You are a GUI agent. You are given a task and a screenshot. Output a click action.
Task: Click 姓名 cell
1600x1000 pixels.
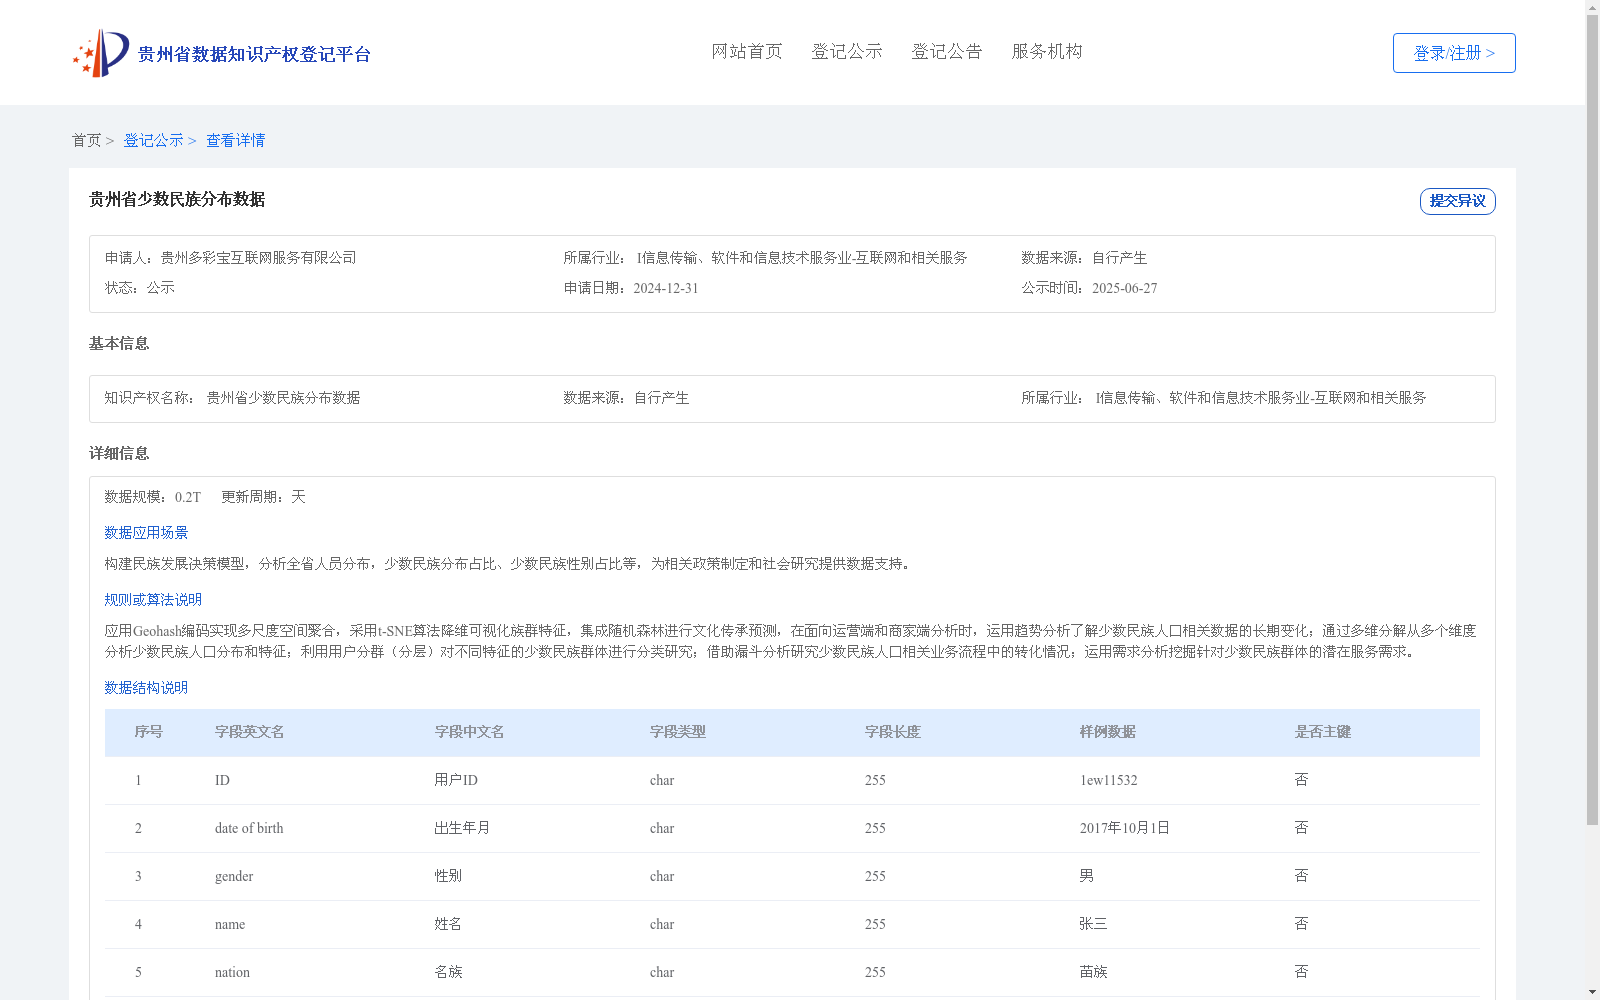click(x=449, y=924)
